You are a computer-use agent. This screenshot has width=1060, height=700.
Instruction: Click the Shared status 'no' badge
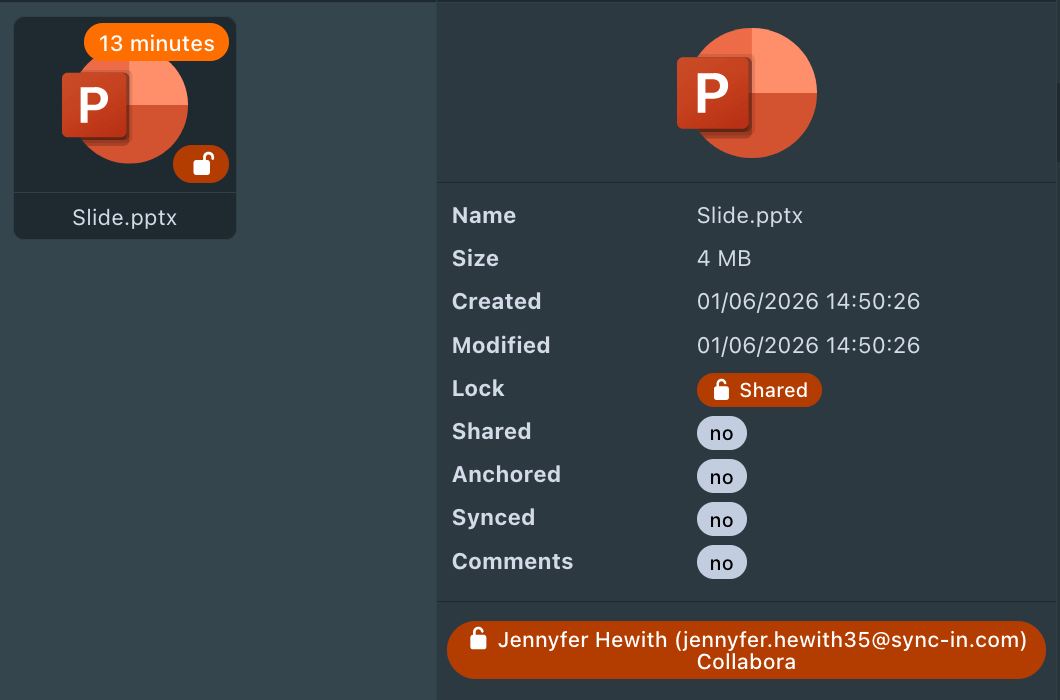[x=721, y=433]
